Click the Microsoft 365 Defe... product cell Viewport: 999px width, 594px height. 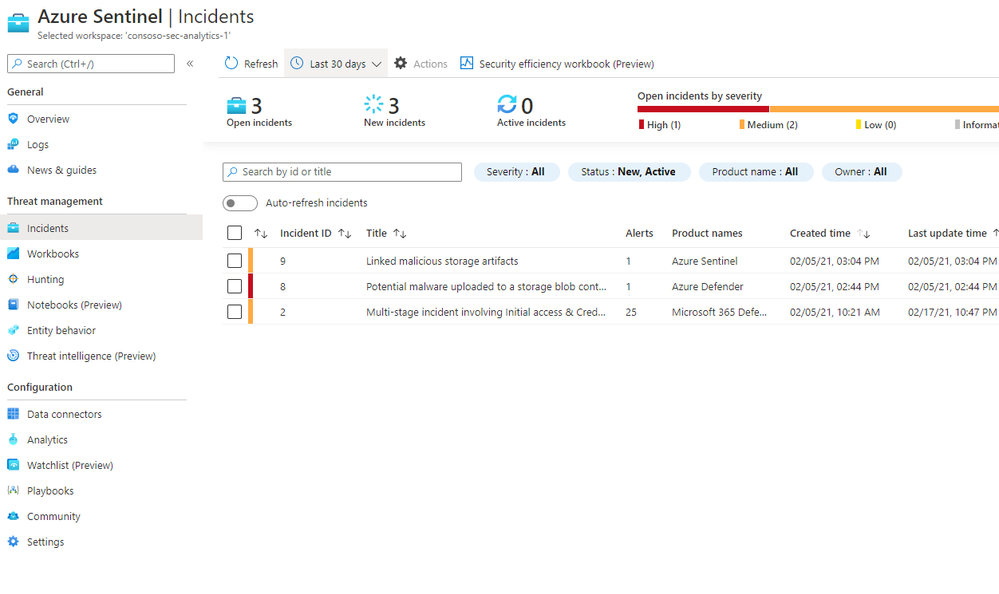[x=719, y=312]
